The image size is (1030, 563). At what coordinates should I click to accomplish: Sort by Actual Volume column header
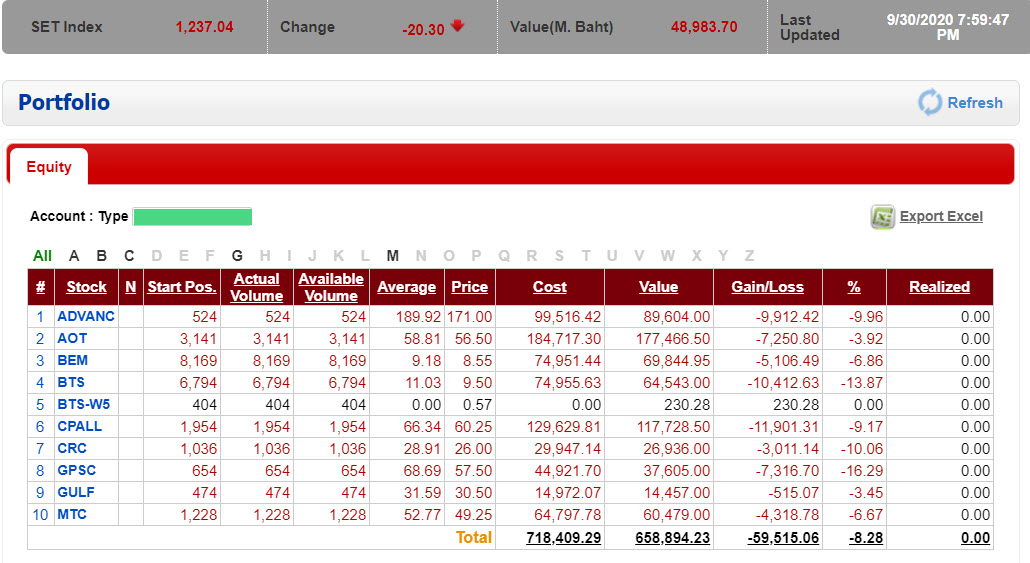pos(256,287)
